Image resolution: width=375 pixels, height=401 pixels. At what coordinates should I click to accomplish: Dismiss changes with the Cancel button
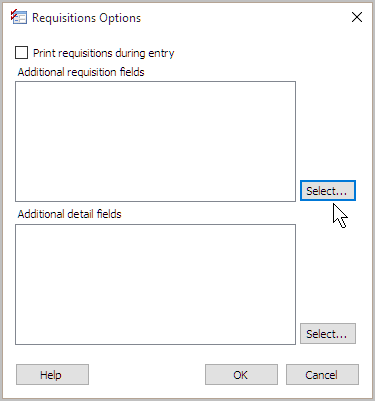pos(322,375)
